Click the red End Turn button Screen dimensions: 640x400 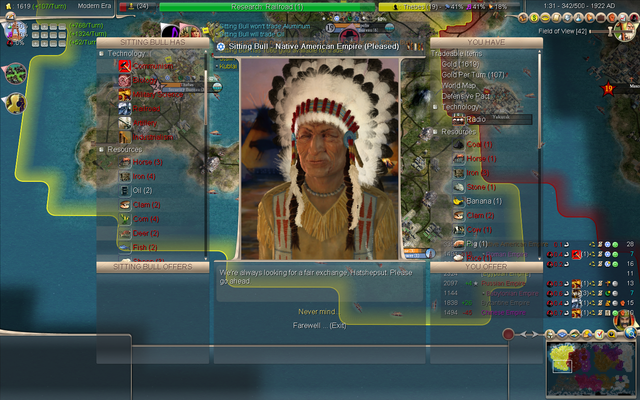508,334
